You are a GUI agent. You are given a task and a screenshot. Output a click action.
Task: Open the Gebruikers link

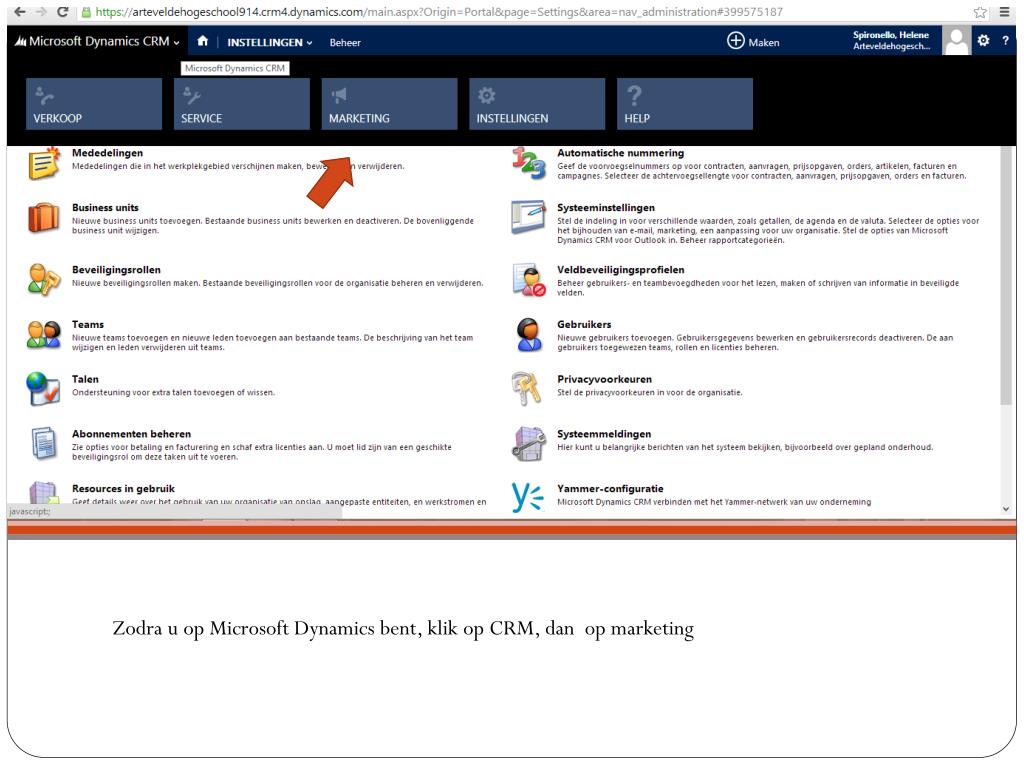[x=584, y=325]
